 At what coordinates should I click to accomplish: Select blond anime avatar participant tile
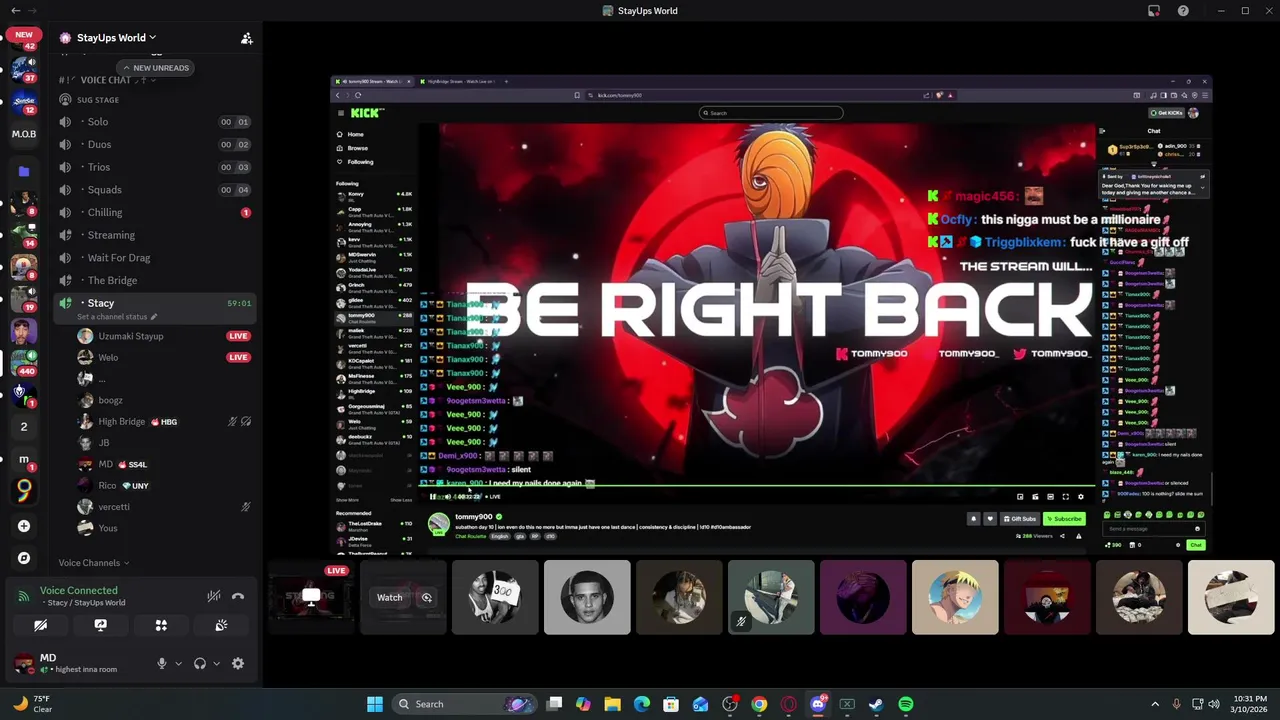pos(955,597)
